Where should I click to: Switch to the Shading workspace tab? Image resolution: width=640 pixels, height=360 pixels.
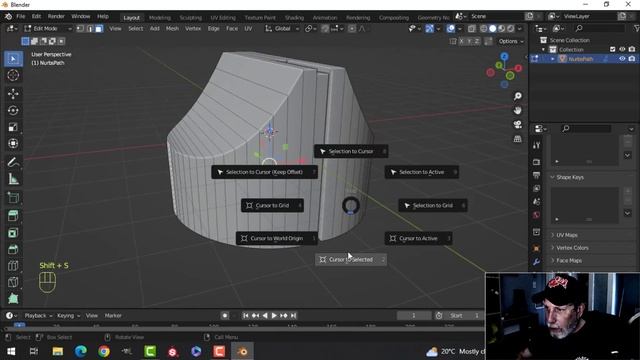coord(294,18)
